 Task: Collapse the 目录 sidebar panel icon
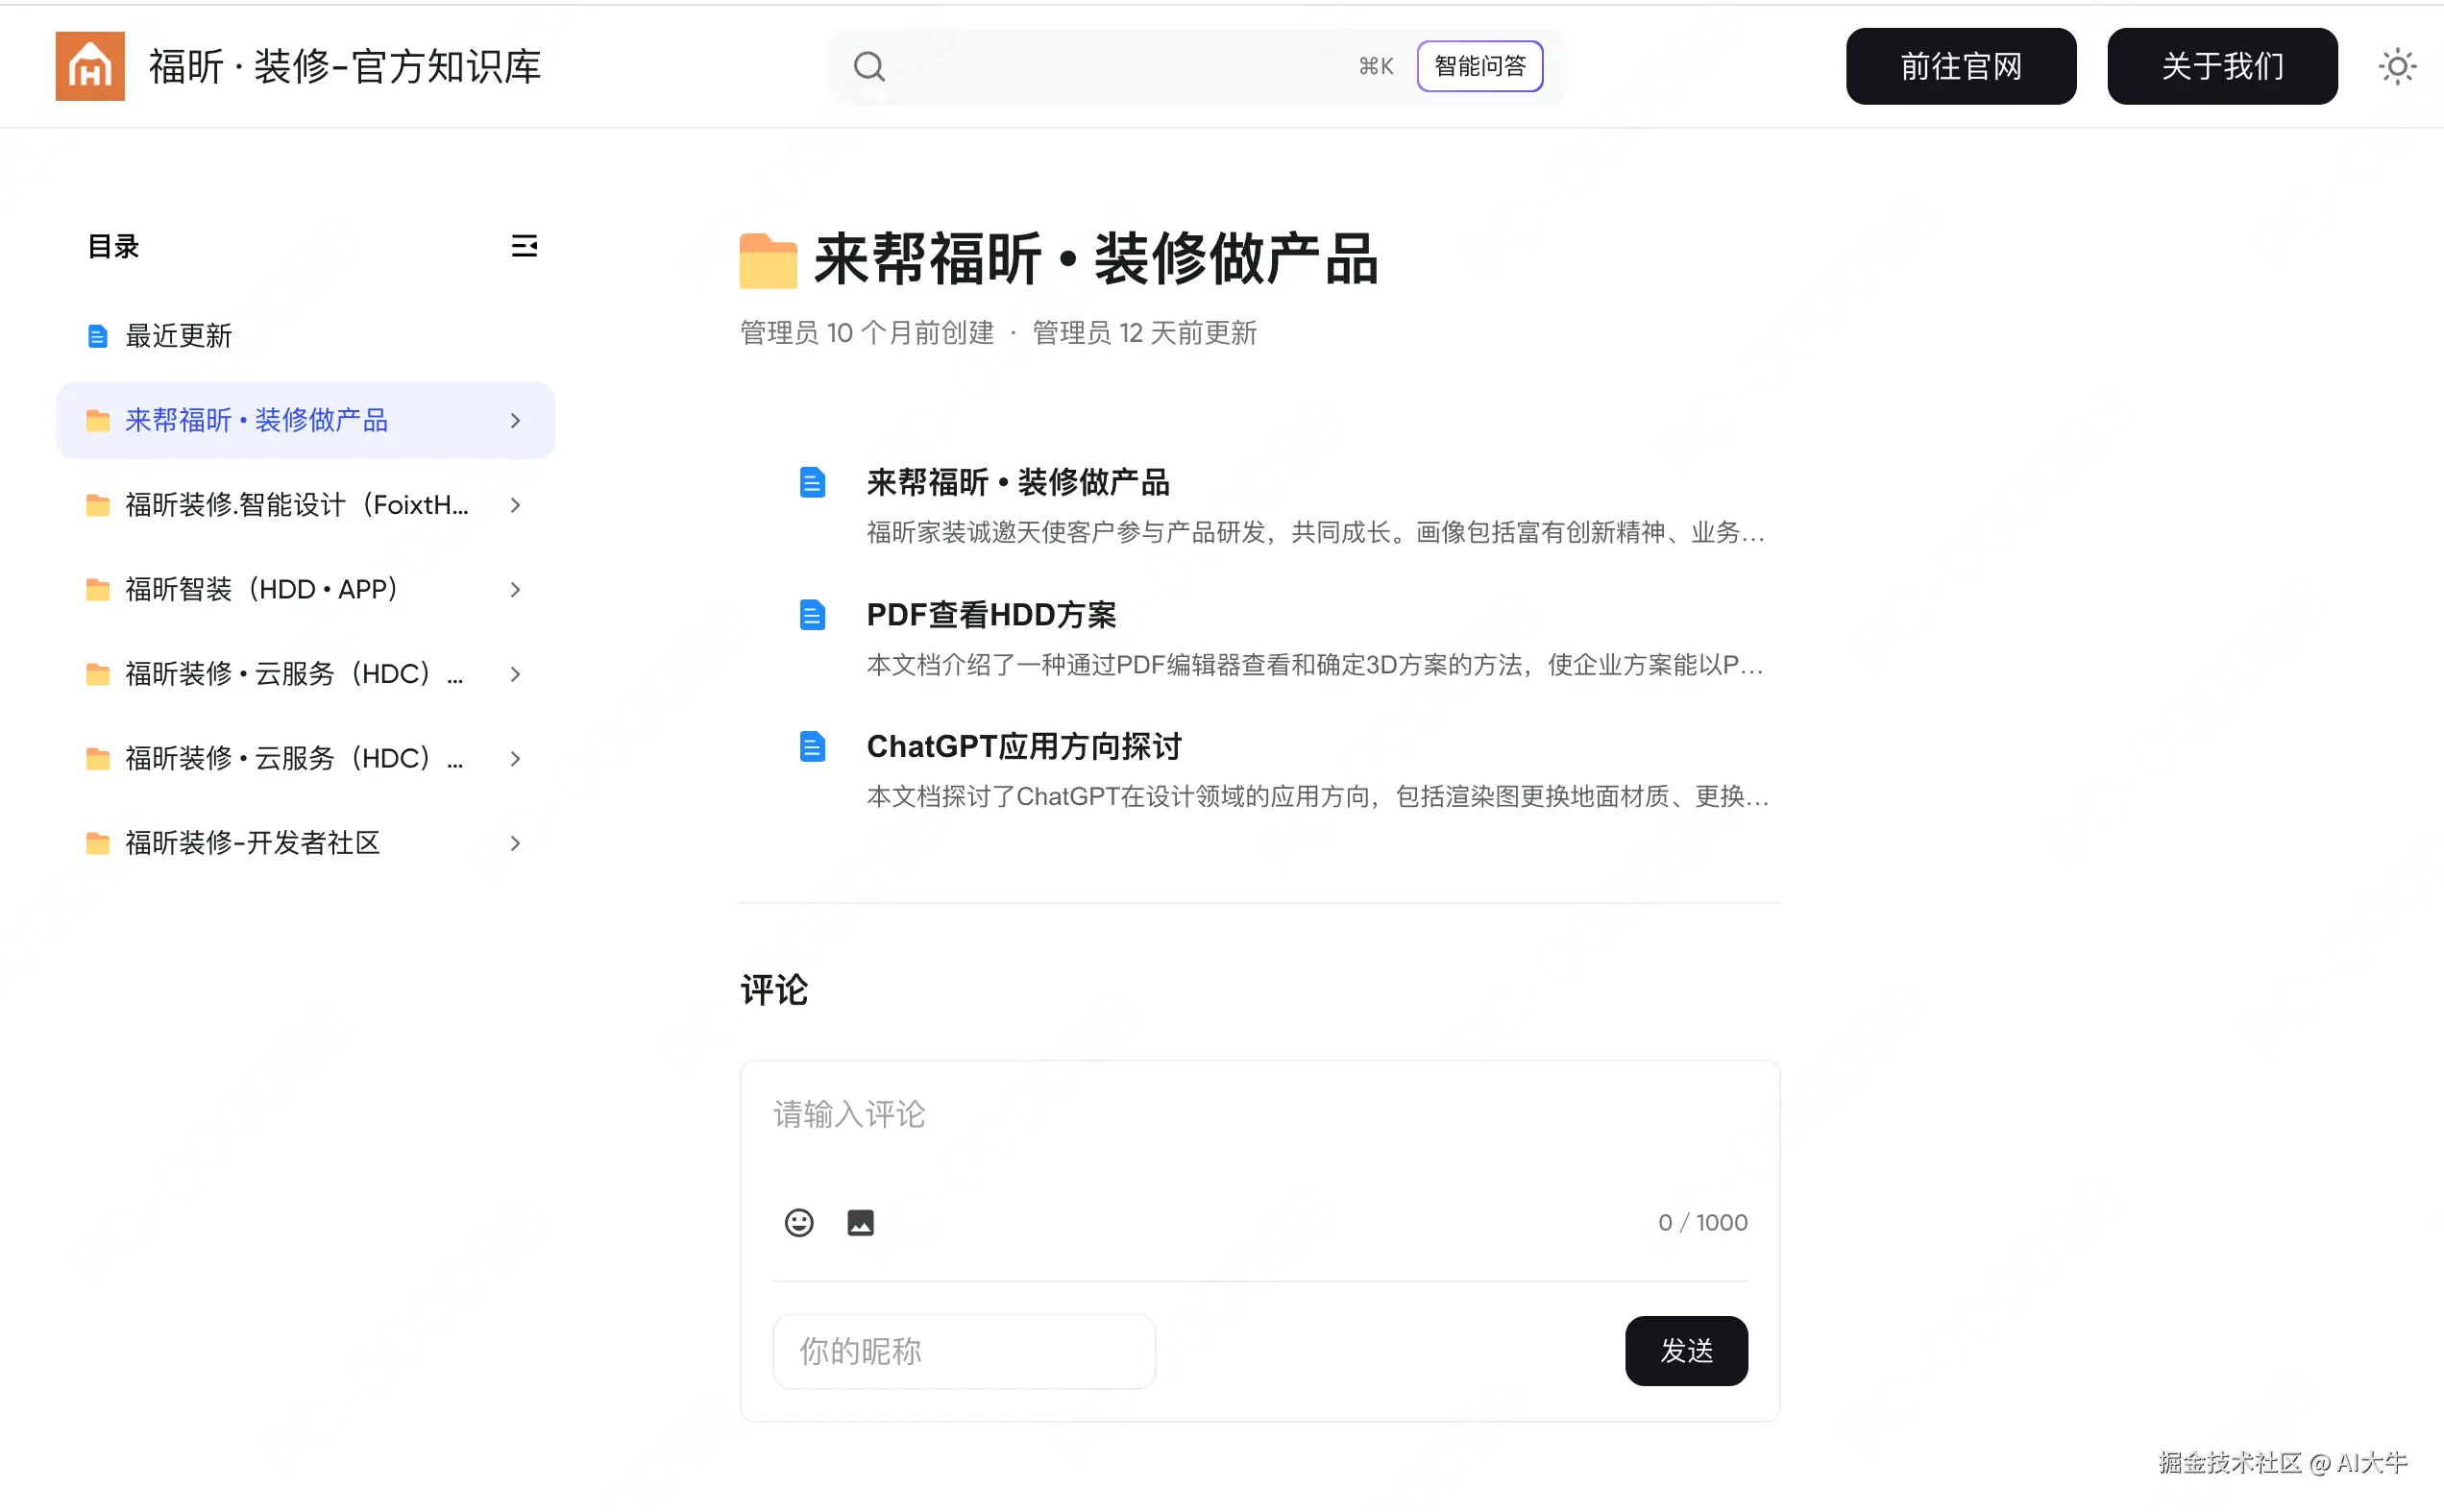coord(524,246)
